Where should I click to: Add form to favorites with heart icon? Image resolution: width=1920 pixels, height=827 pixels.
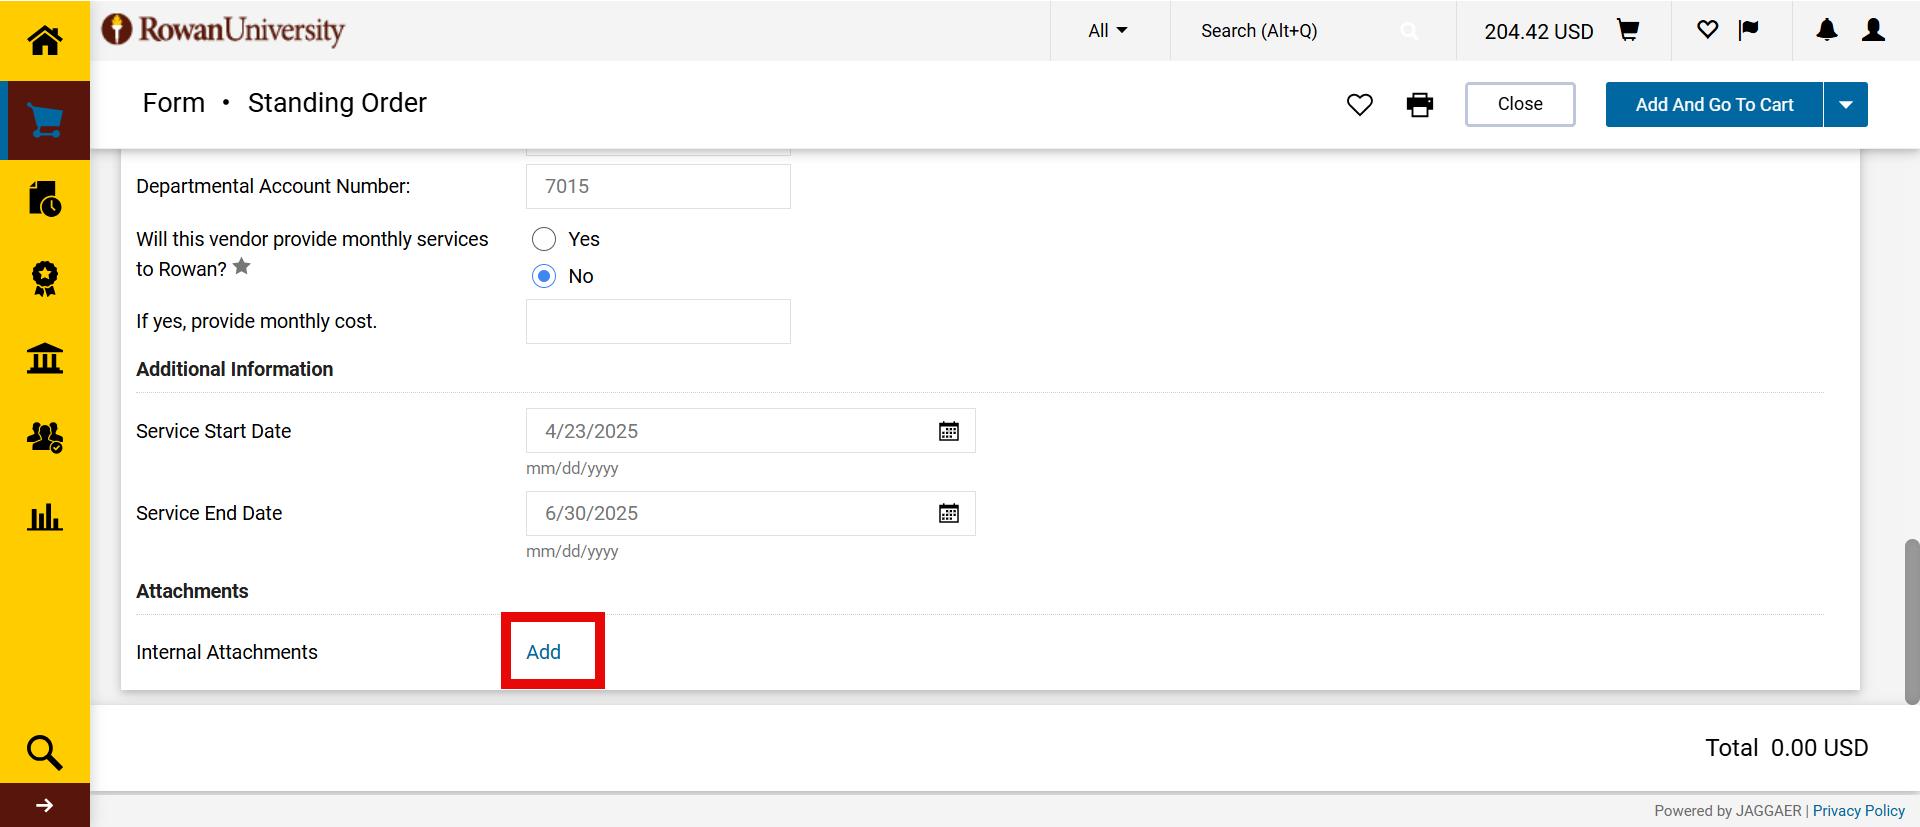pyautogui.click(x=1359, y=105)
